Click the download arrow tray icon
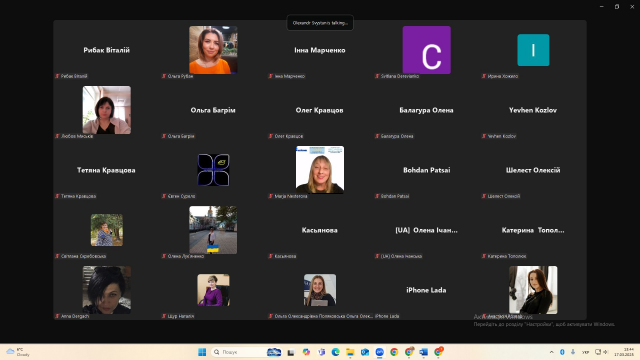 coord(573,352)
